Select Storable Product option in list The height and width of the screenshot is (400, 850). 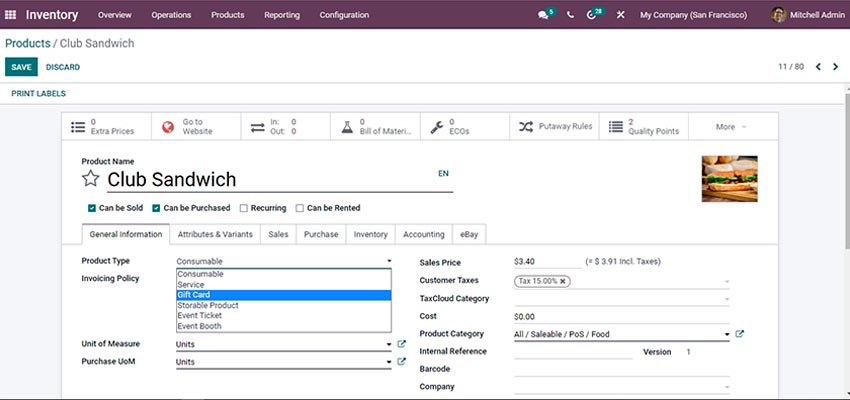(x=284, y=305)
